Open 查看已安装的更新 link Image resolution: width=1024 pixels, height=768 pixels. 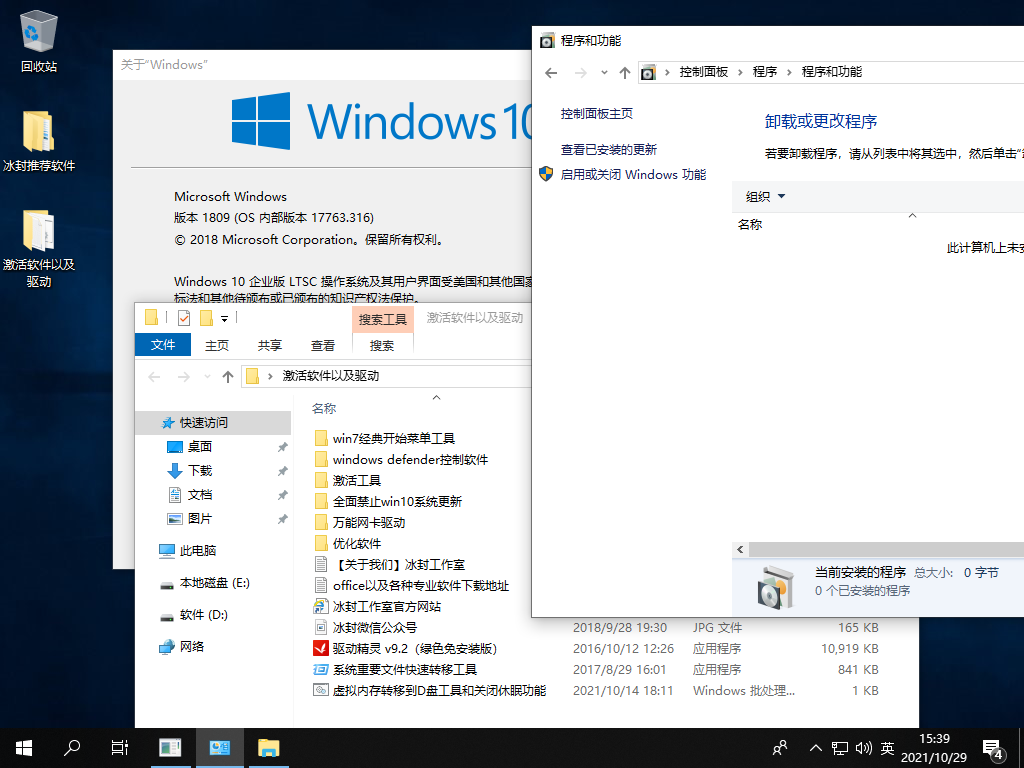(609, 150)
